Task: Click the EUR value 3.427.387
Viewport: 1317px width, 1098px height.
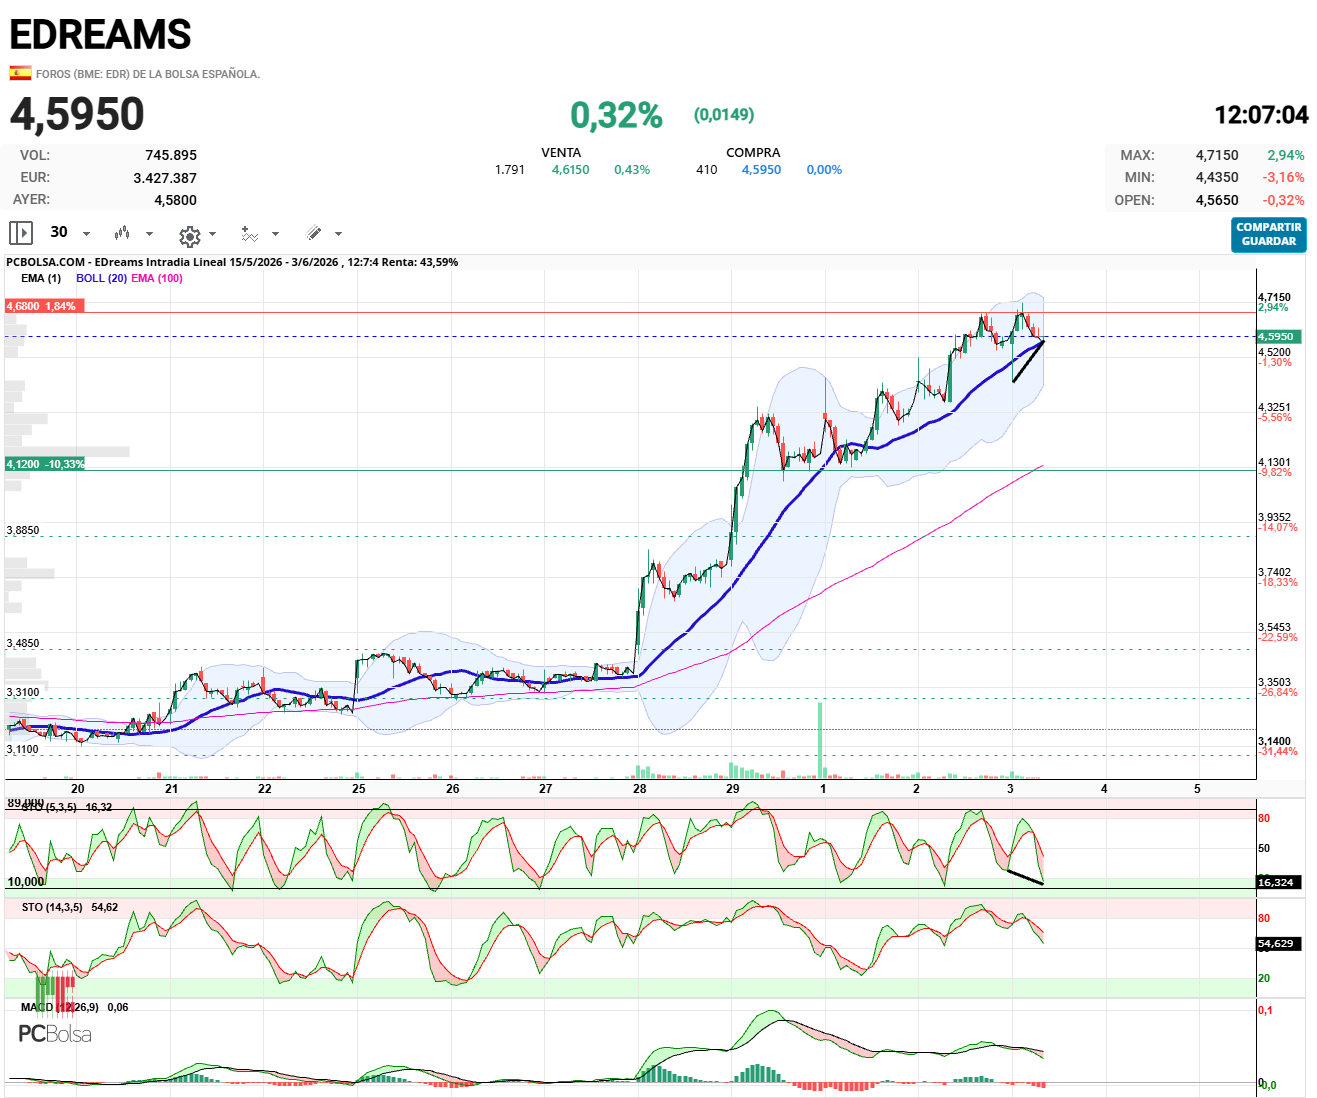Action: click(165, 178)
